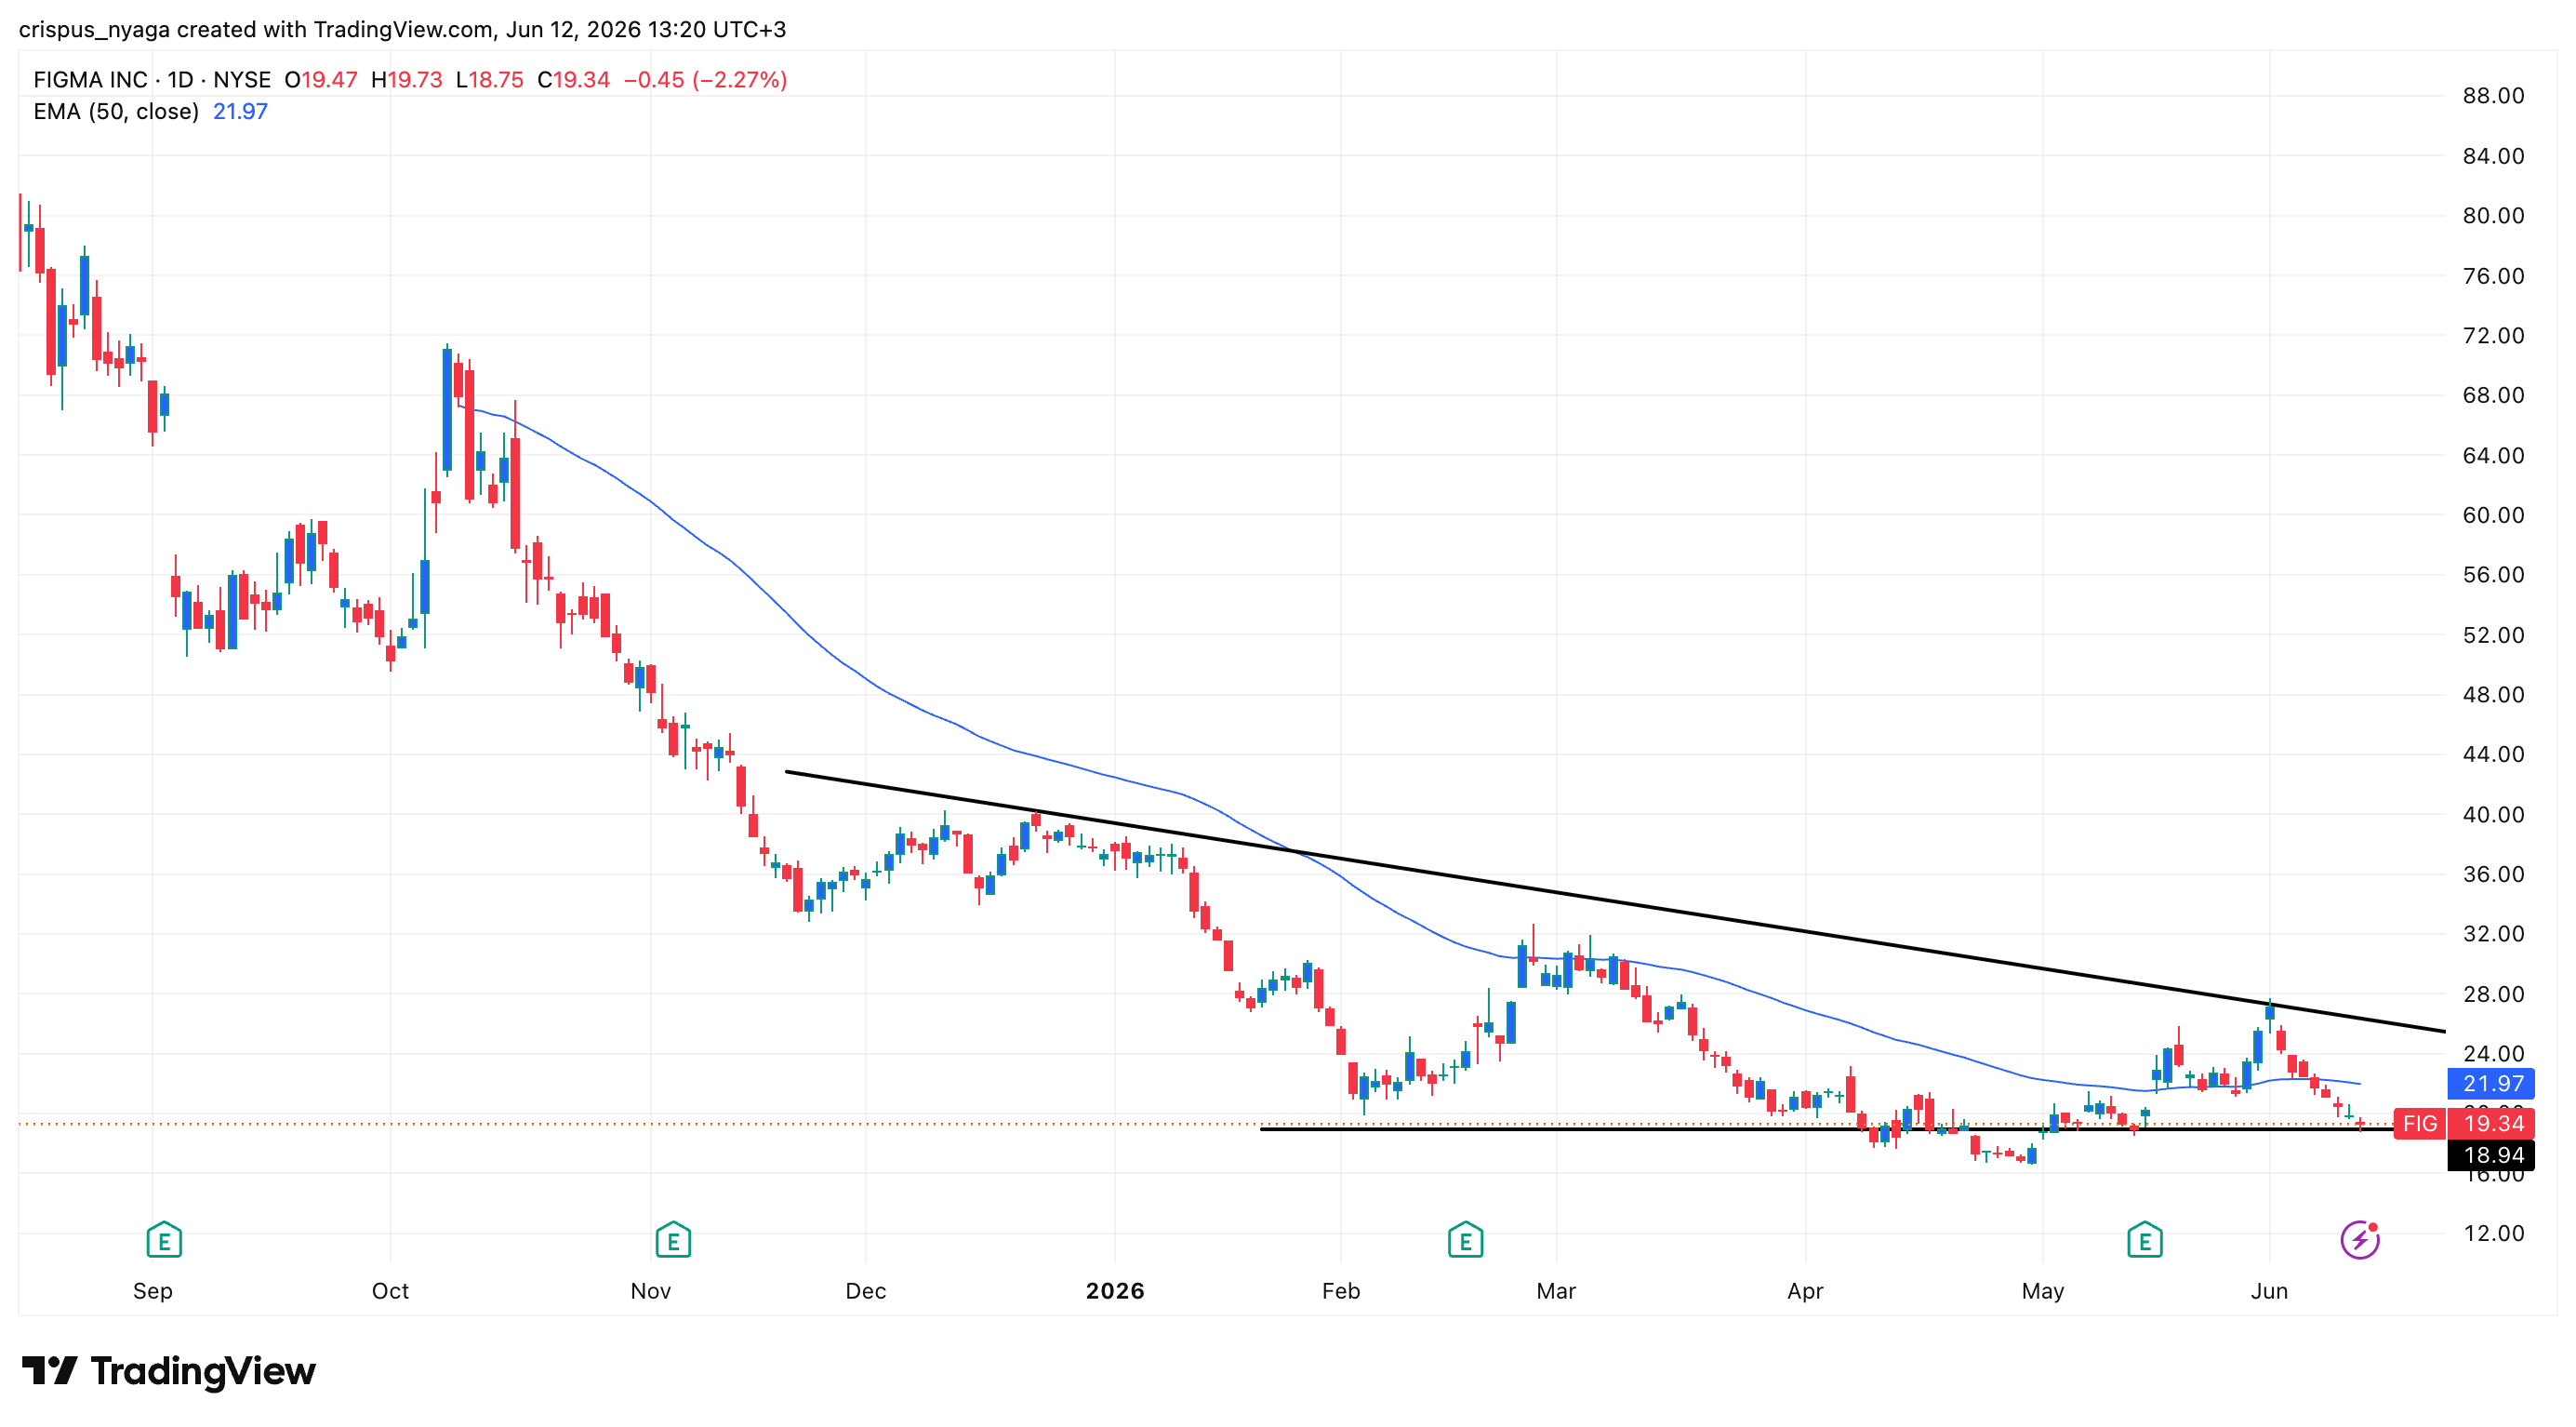Click the 44.00 price axis label
Viewport: 2576px width, 1427px height.
(x=2493, y=754)
